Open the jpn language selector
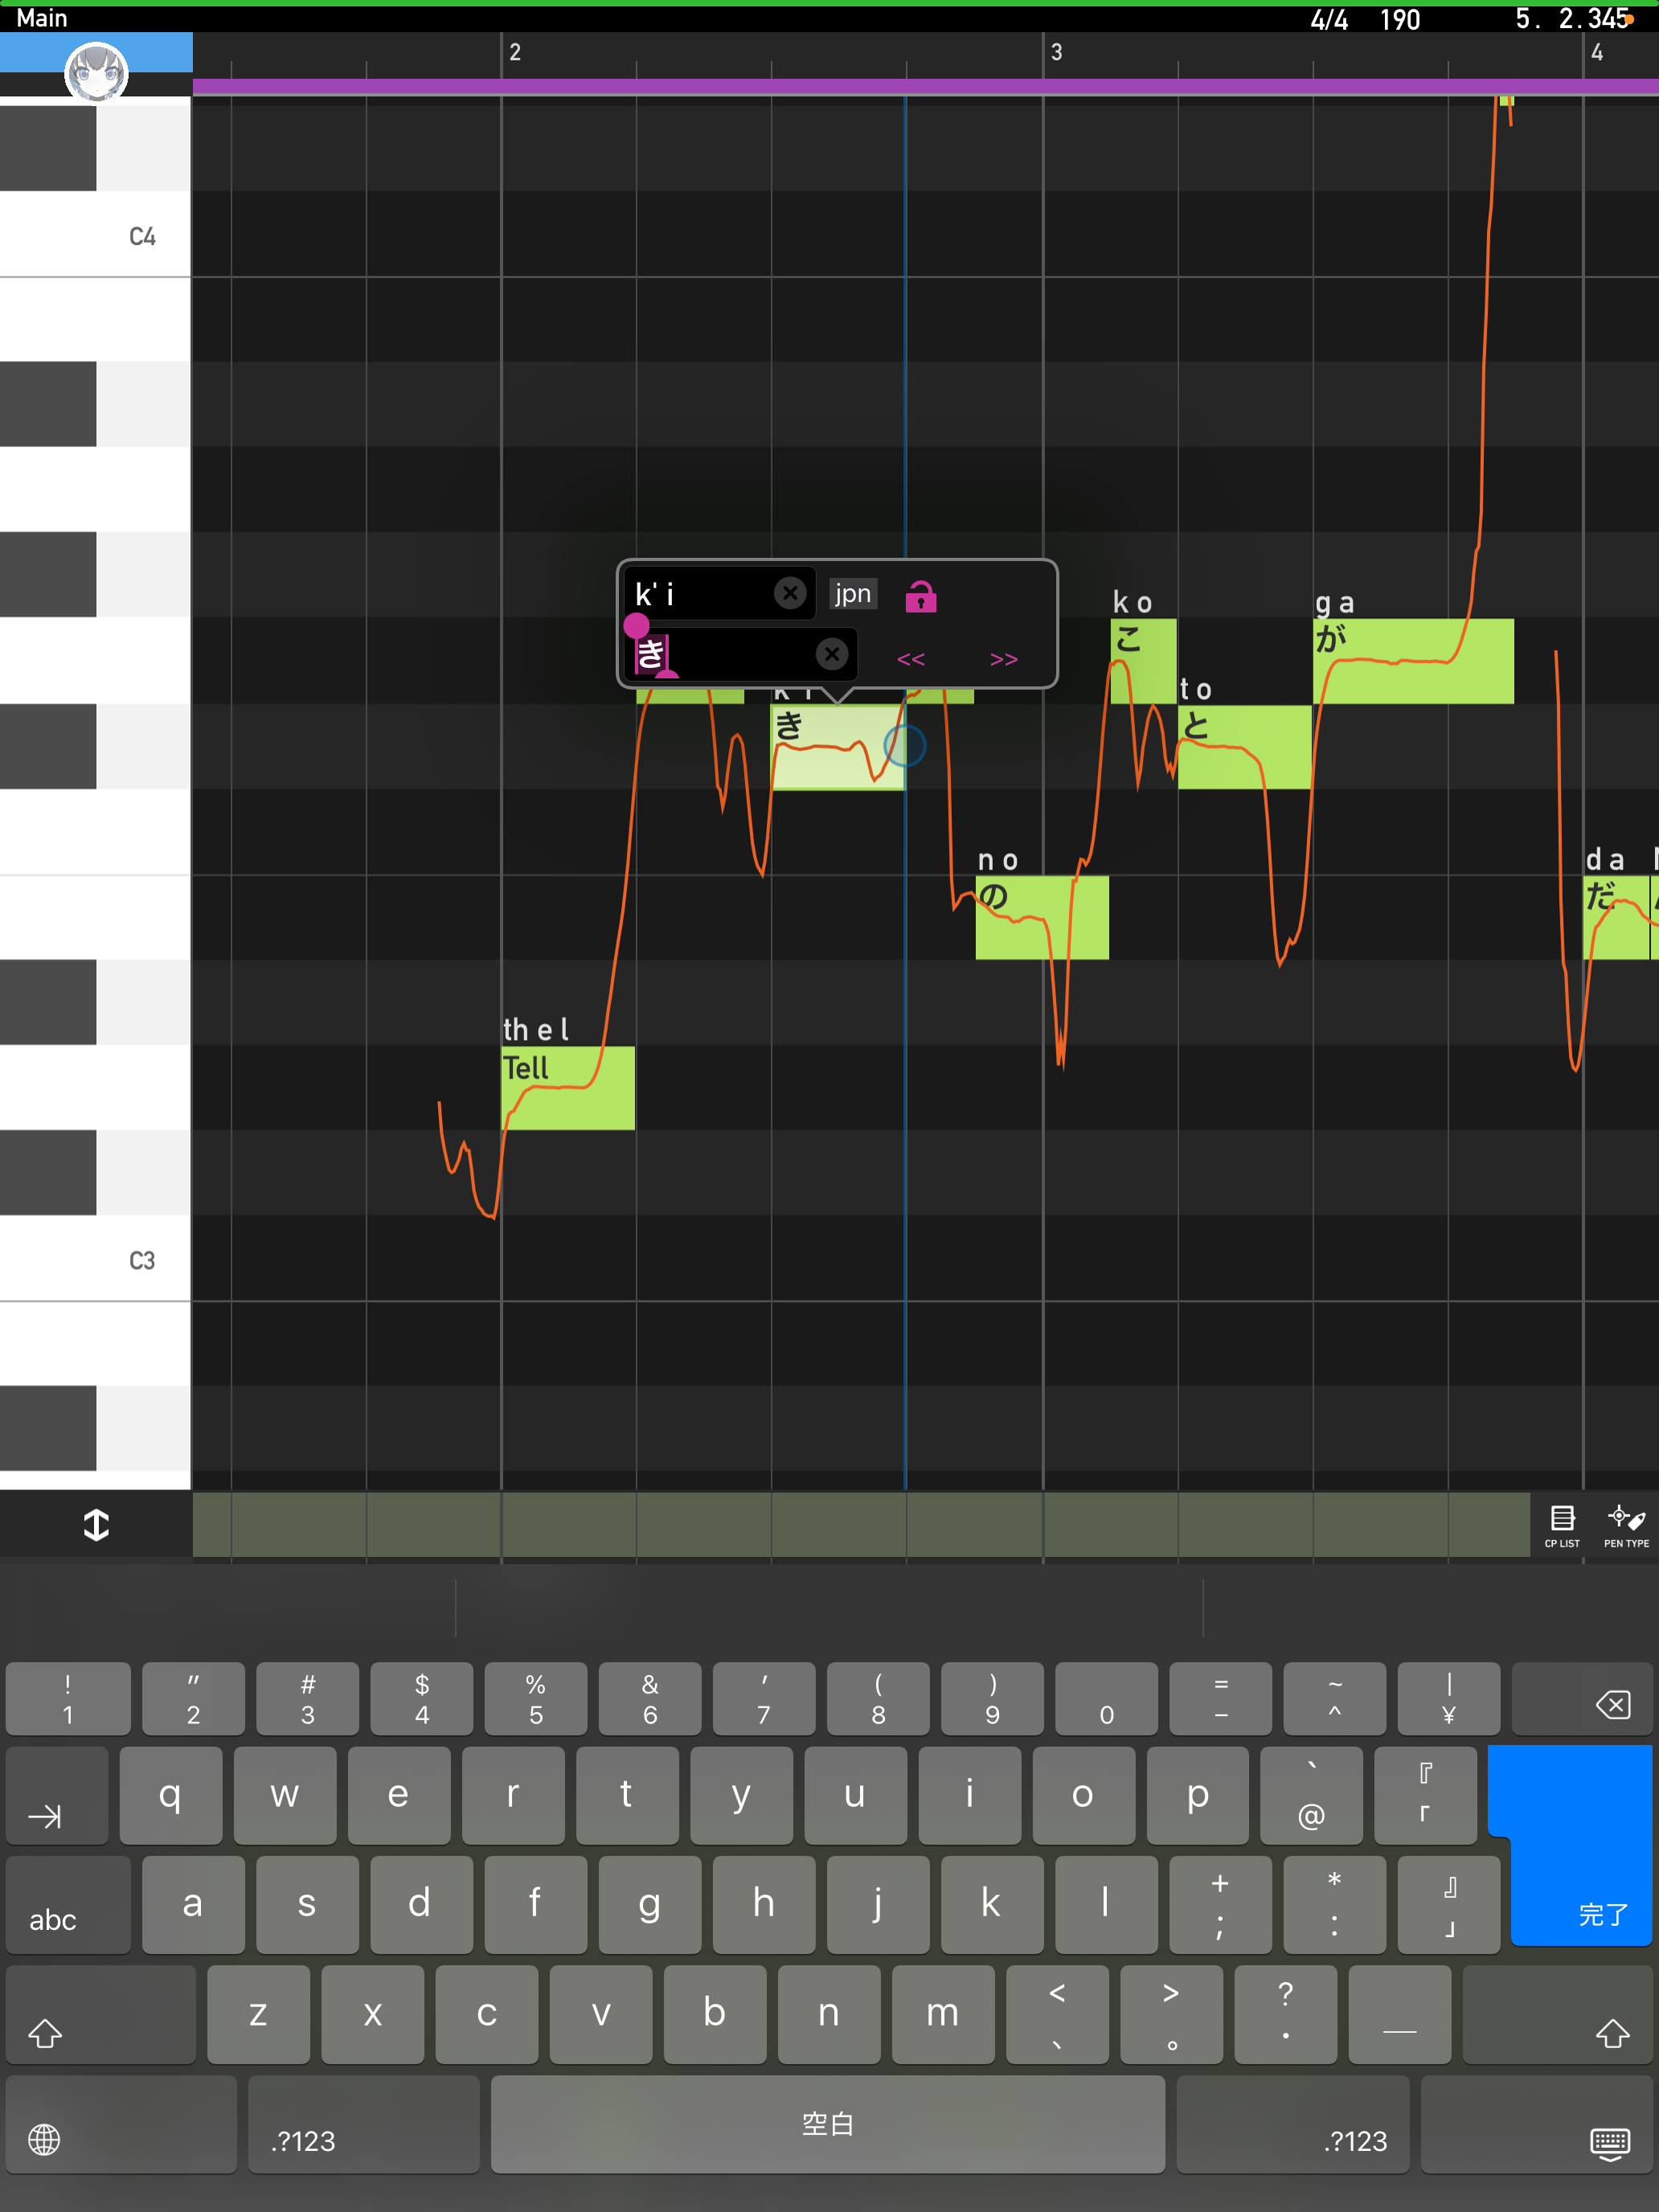The image size is (1659, 2212). pos(853,594)
